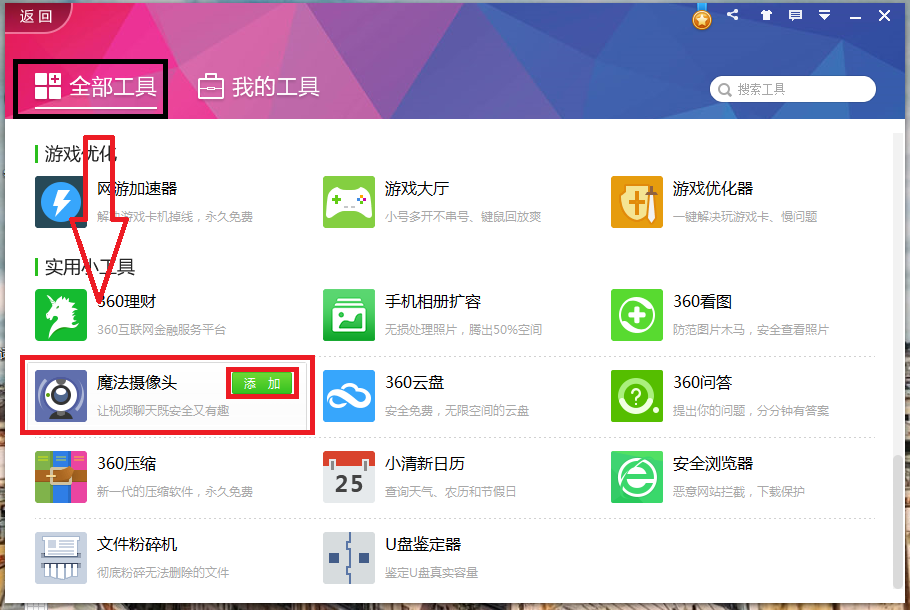This screenshot has width=910, height=610.
Task: Click description 提出你的问题，分分钟有答案
Action: pyautogui.click(x=750, y=411)
